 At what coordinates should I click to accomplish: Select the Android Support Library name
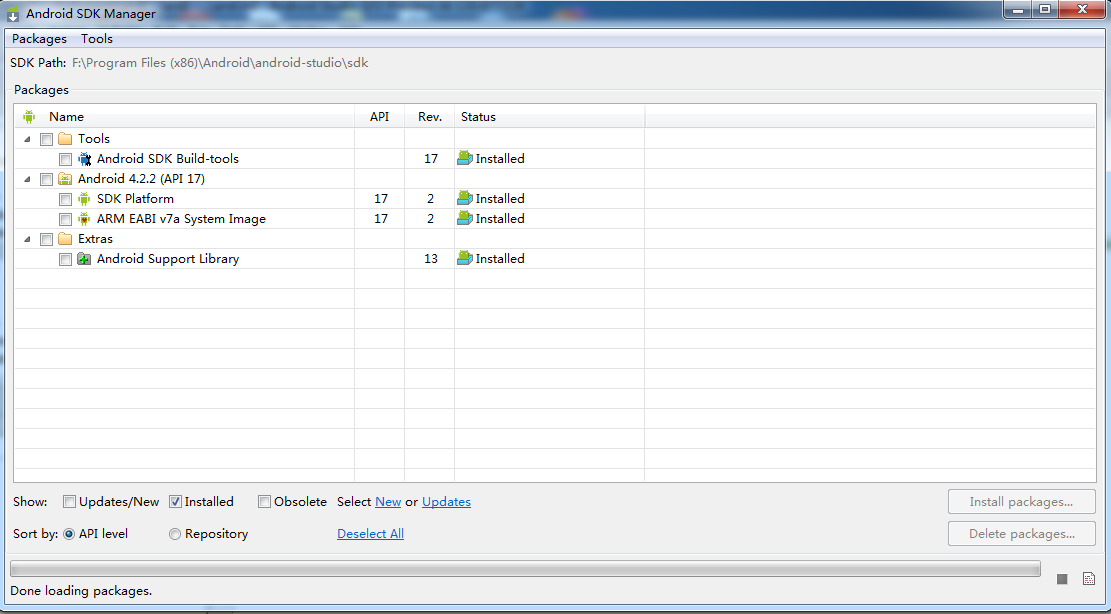click(168, 259)
